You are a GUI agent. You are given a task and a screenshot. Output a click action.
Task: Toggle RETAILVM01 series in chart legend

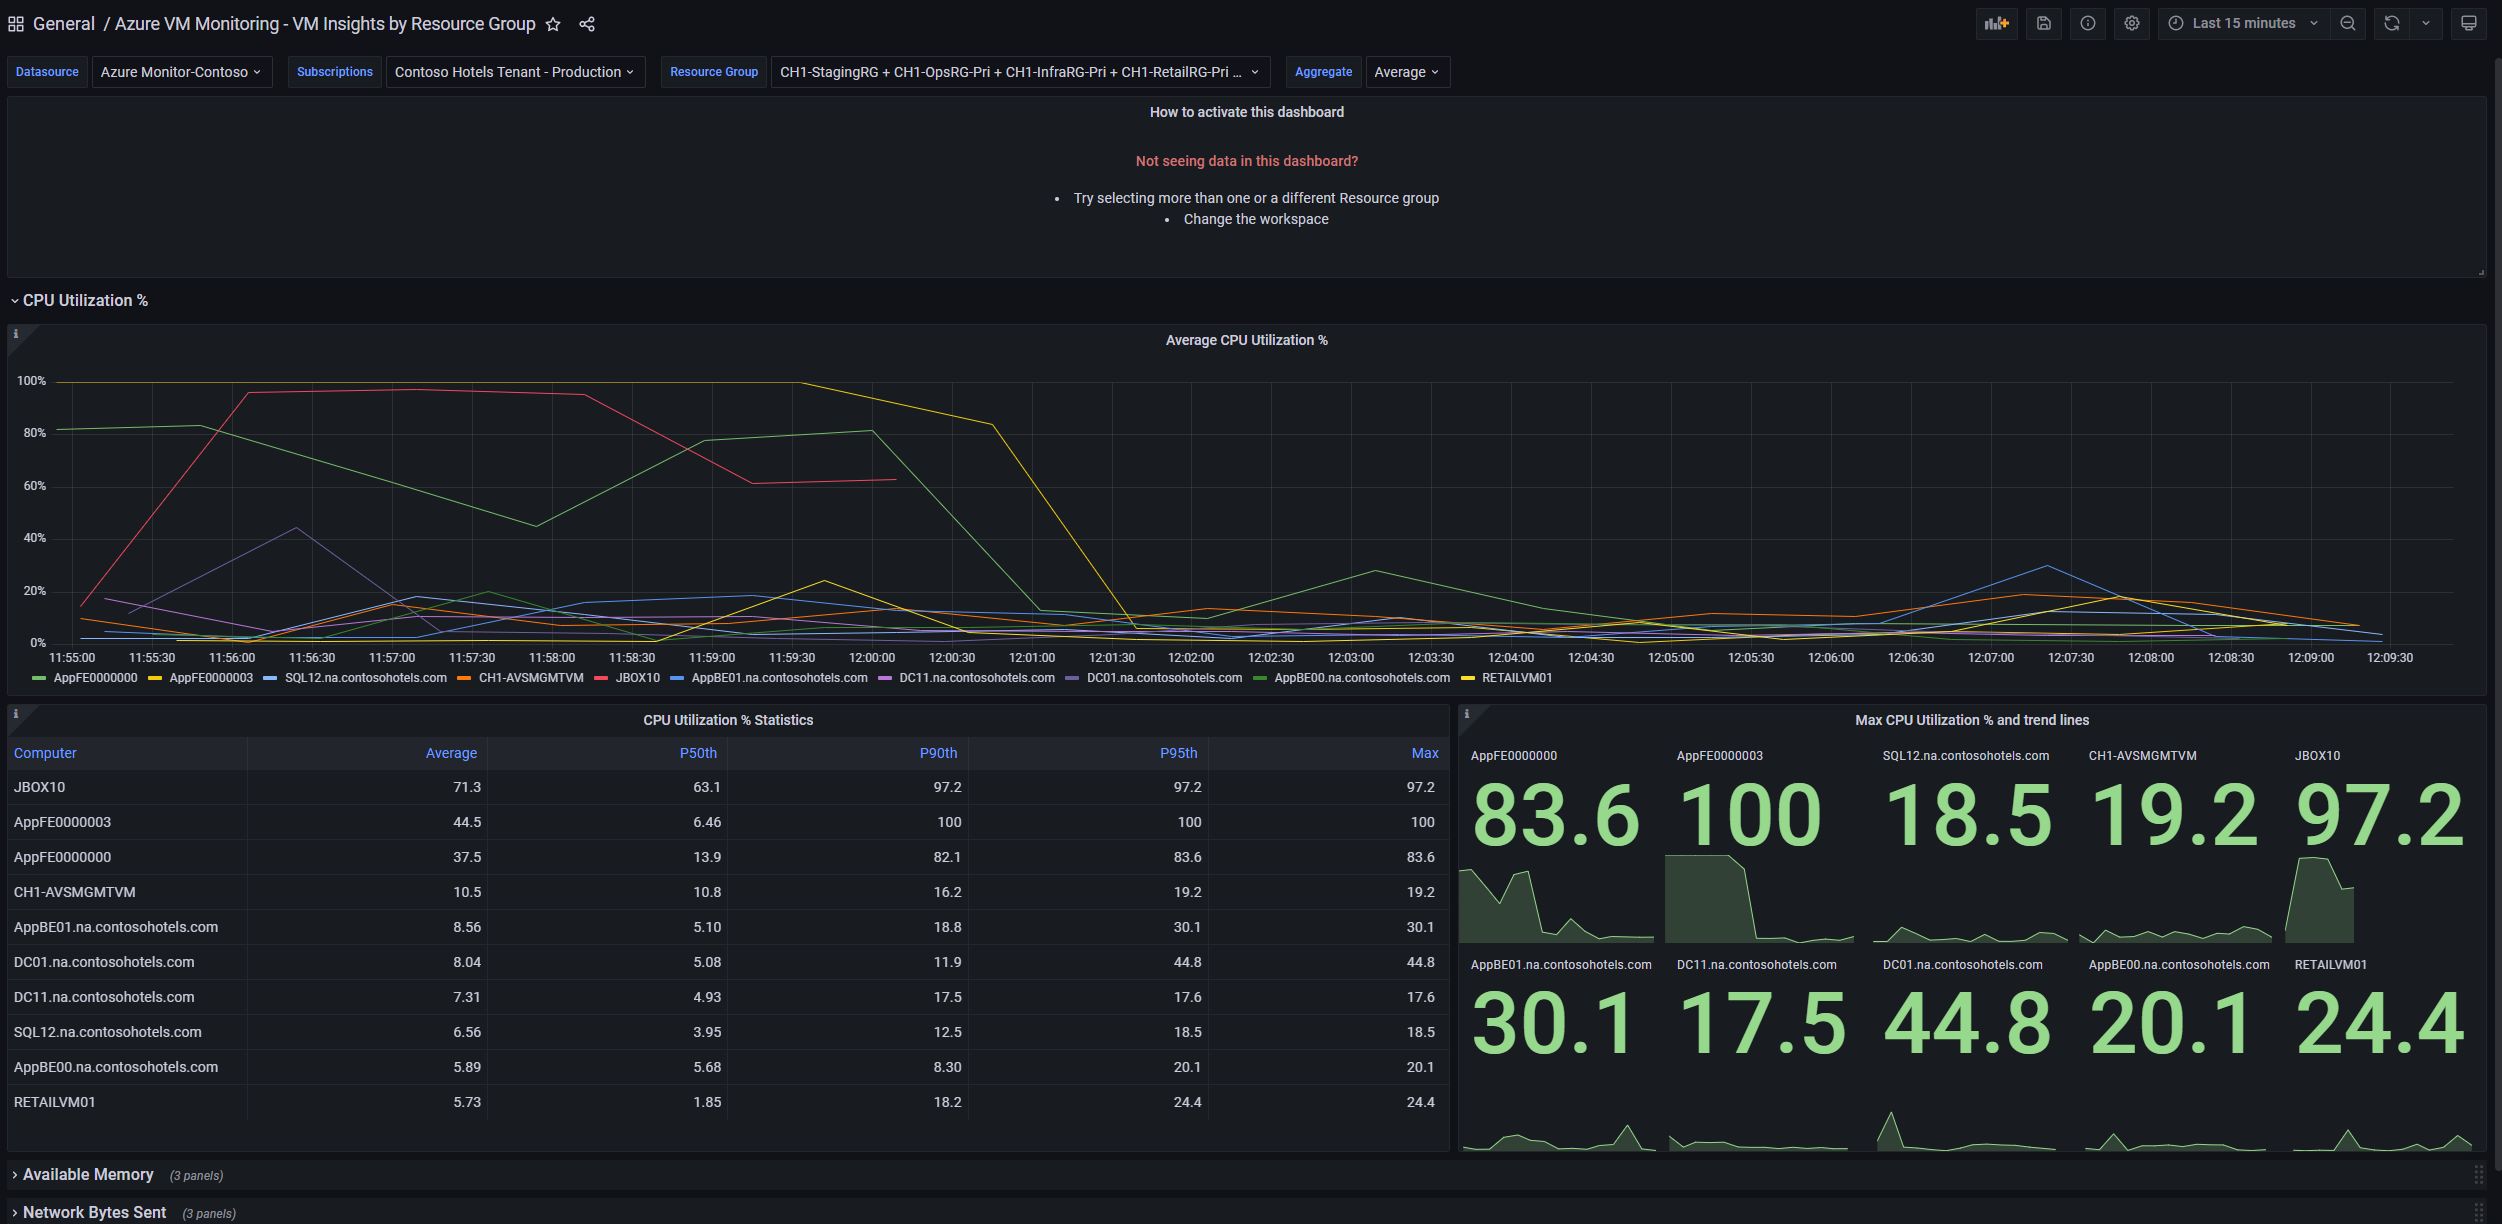tap(1516, 678)
